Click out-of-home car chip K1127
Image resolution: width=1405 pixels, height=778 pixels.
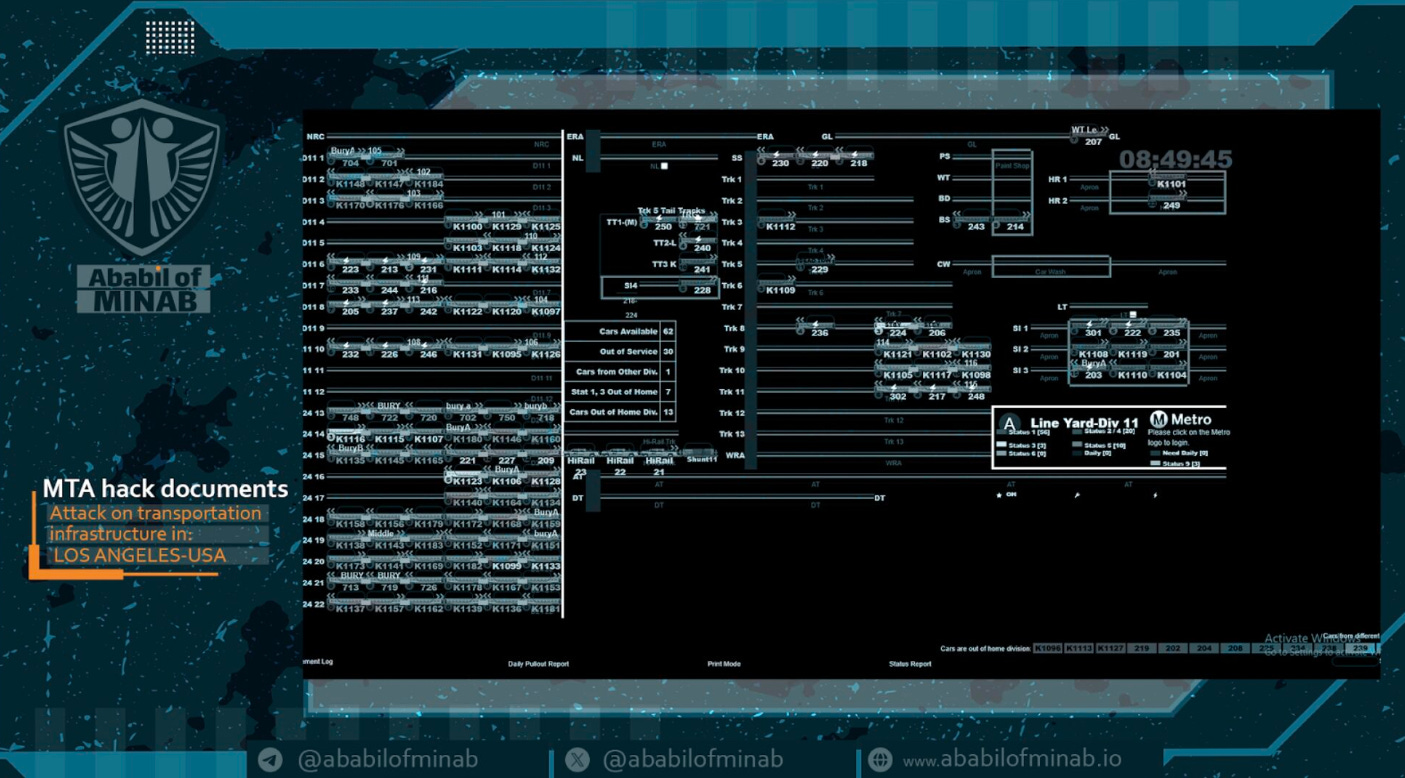pos(1111,648)
